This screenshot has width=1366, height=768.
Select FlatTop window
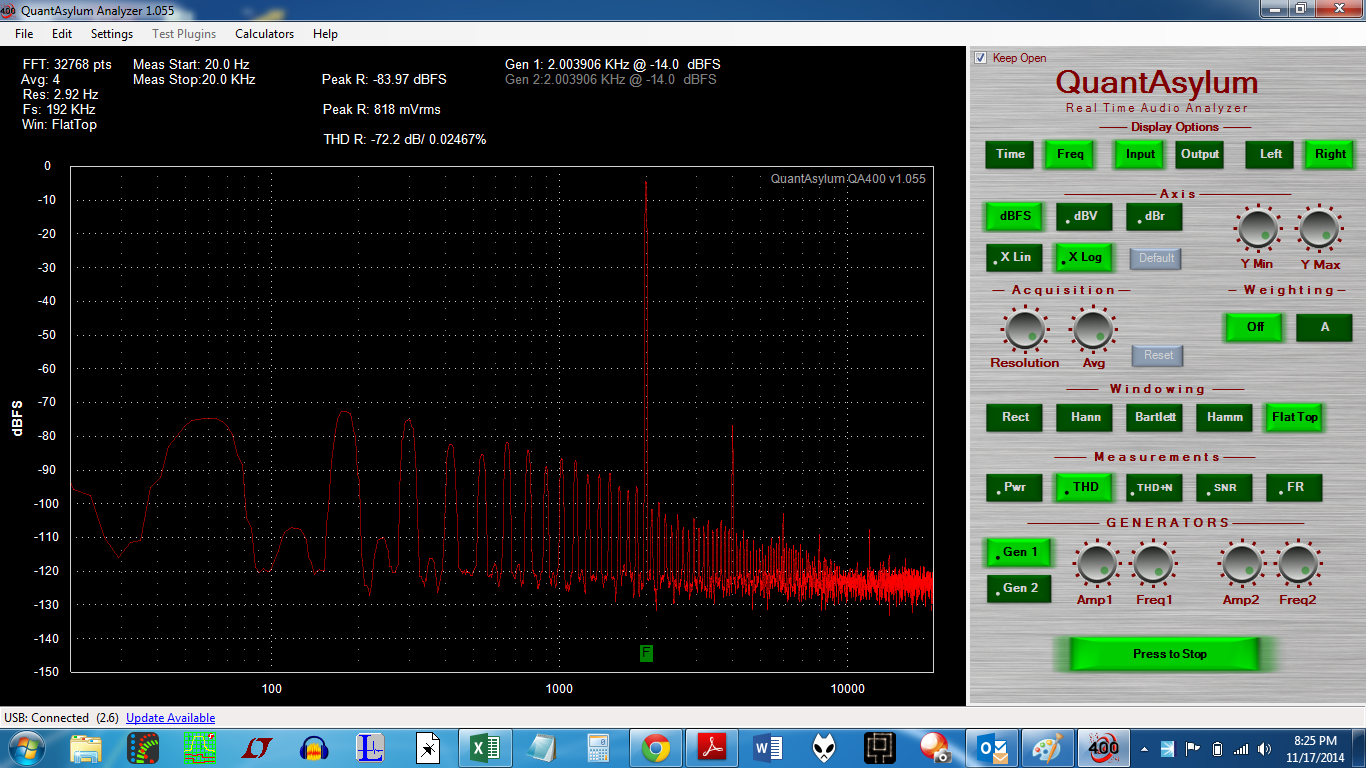click(1295, 417)
